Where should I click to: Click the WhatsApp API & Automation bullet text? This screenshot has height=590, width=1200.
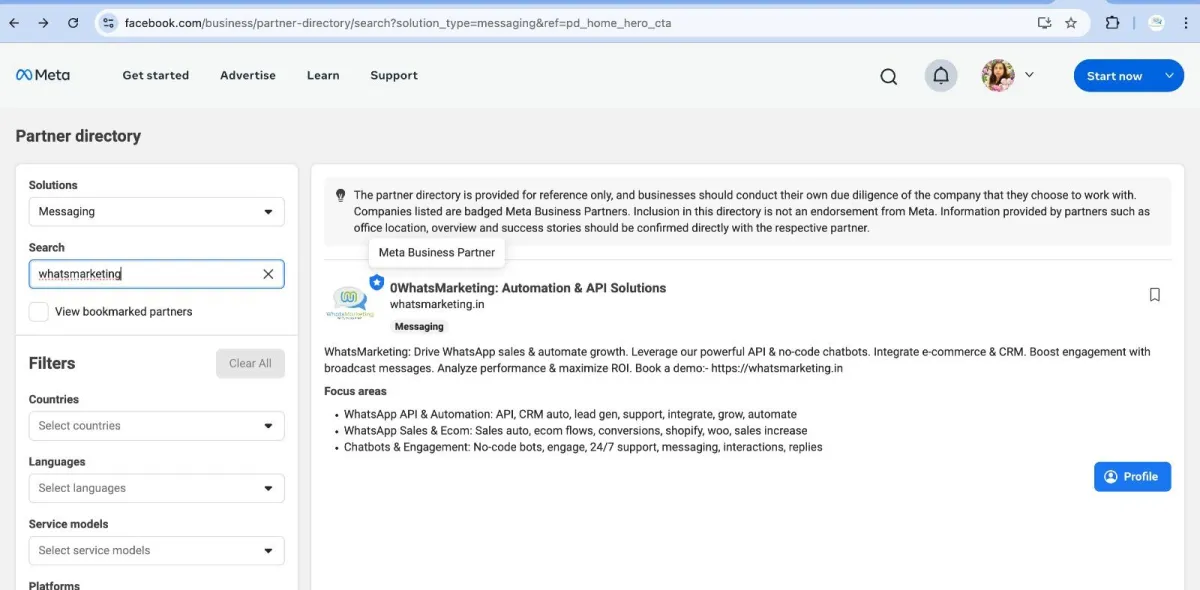point(570,414)
